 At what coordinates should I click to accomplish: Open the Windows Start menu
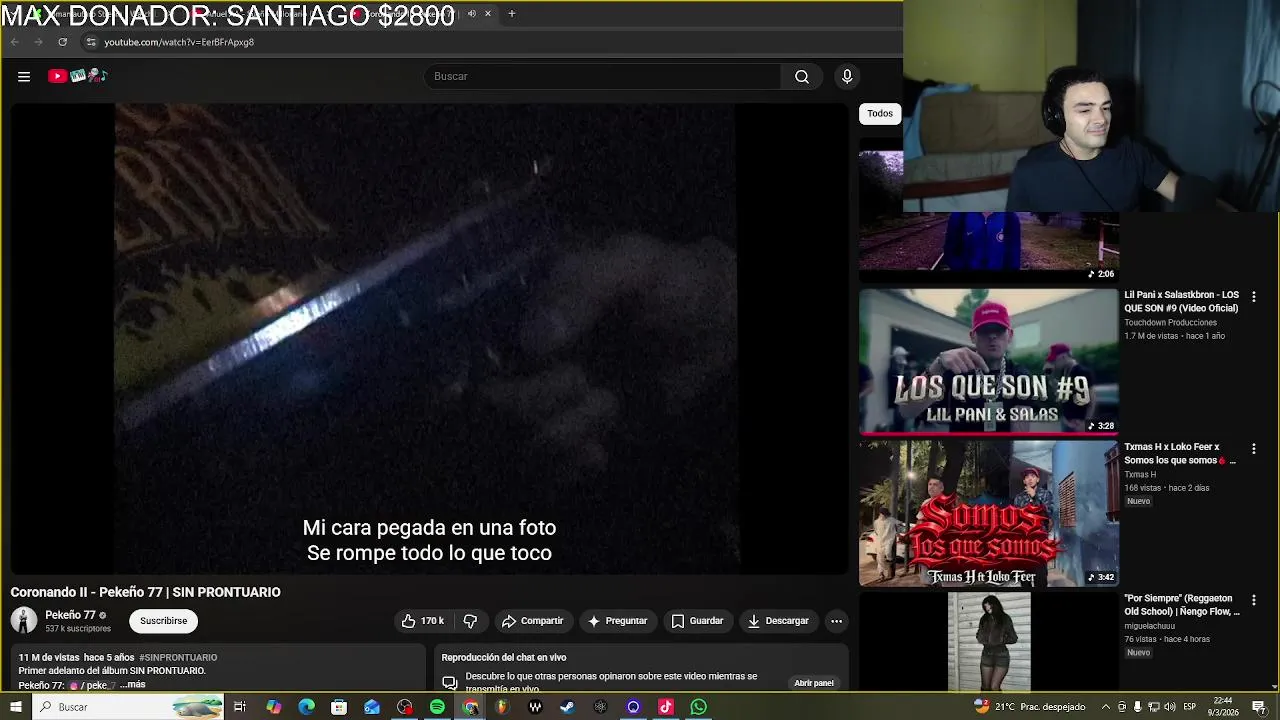15,707
